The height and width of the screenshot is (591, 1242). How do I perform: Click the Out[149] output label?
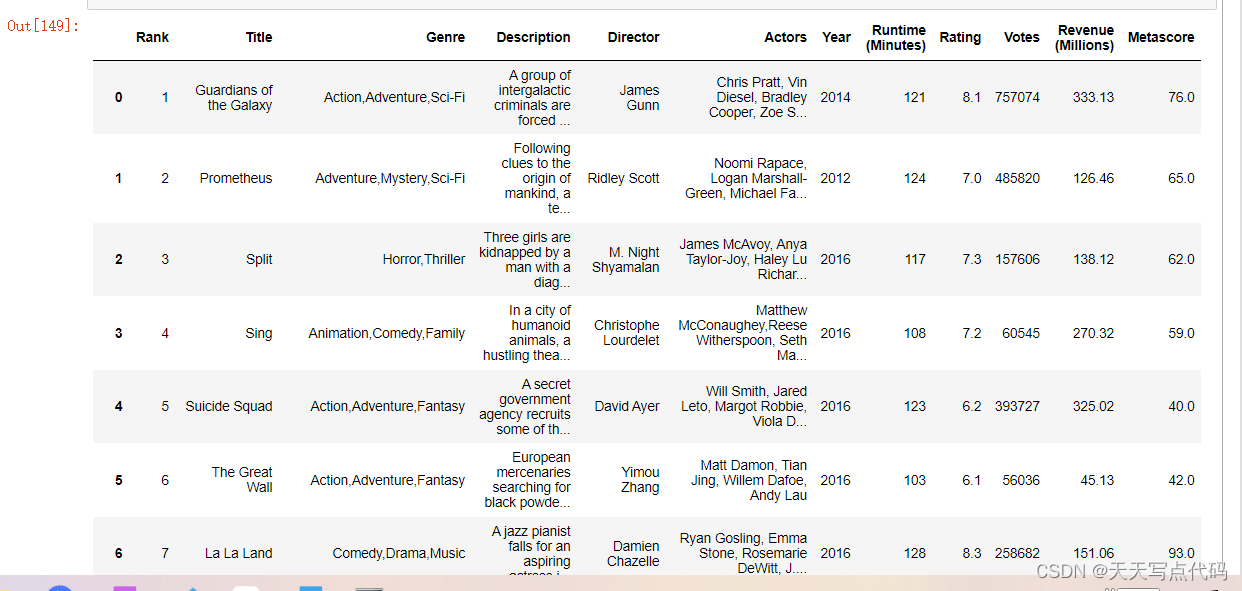(x=43, y=26)
